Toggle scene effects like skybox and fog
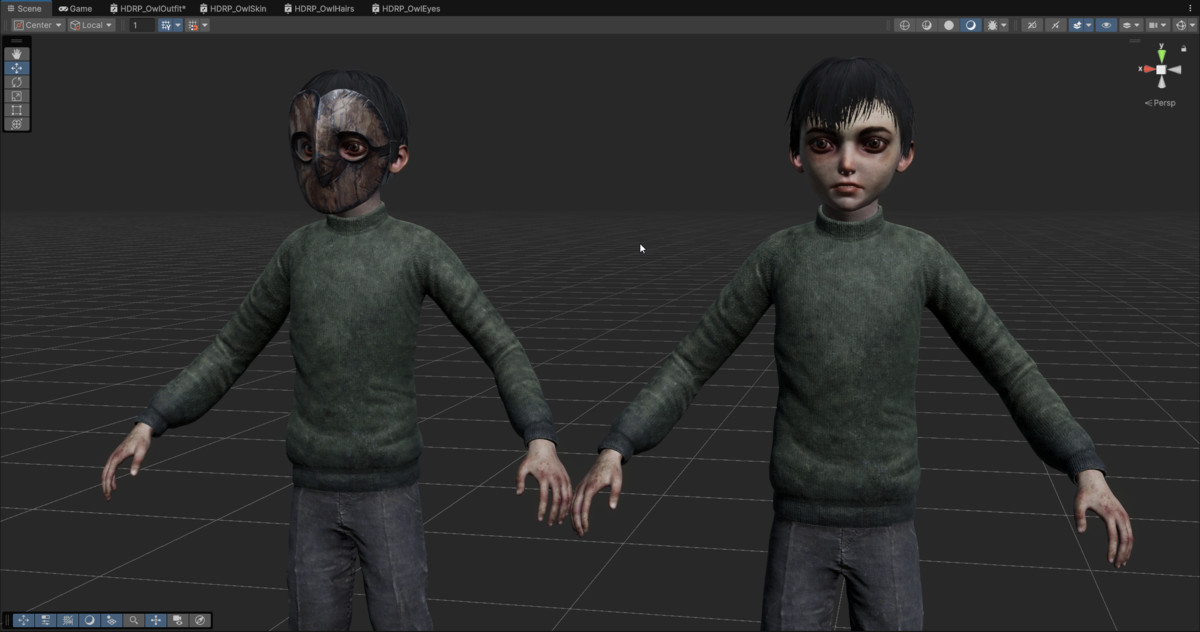Viewport: 1200px width, 632px height. click(1077, 25)
